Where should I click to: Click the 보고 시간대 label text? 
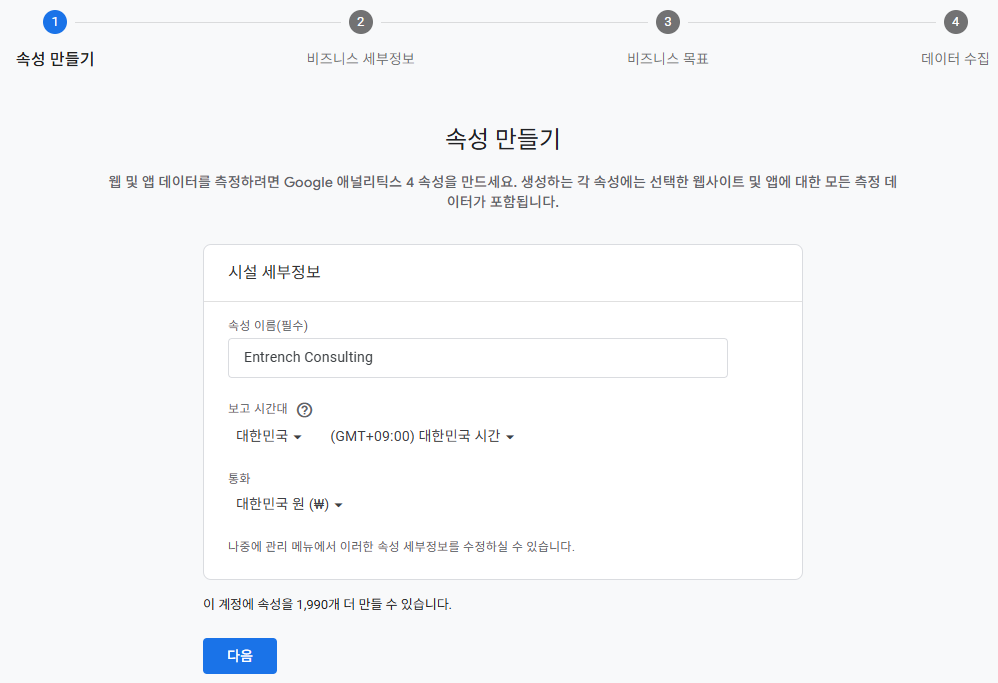(258, 409)
